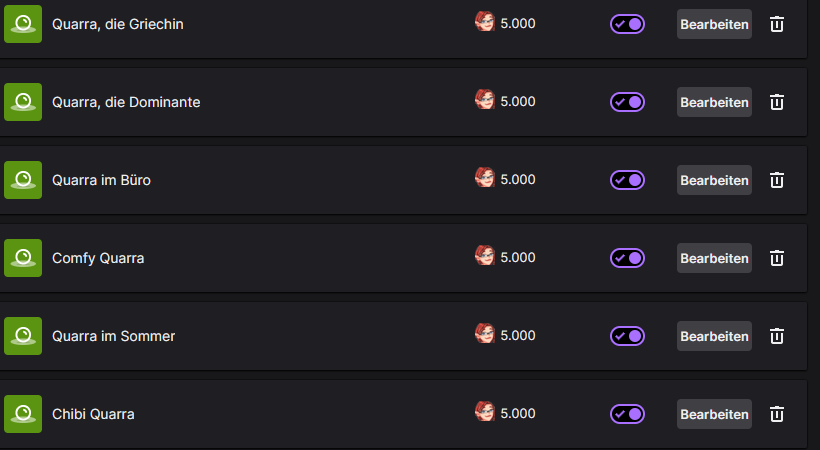This screenshot has width=820, height=450.
Task: Toggle off Quarra, die Dominante reward
Action: 627,102
